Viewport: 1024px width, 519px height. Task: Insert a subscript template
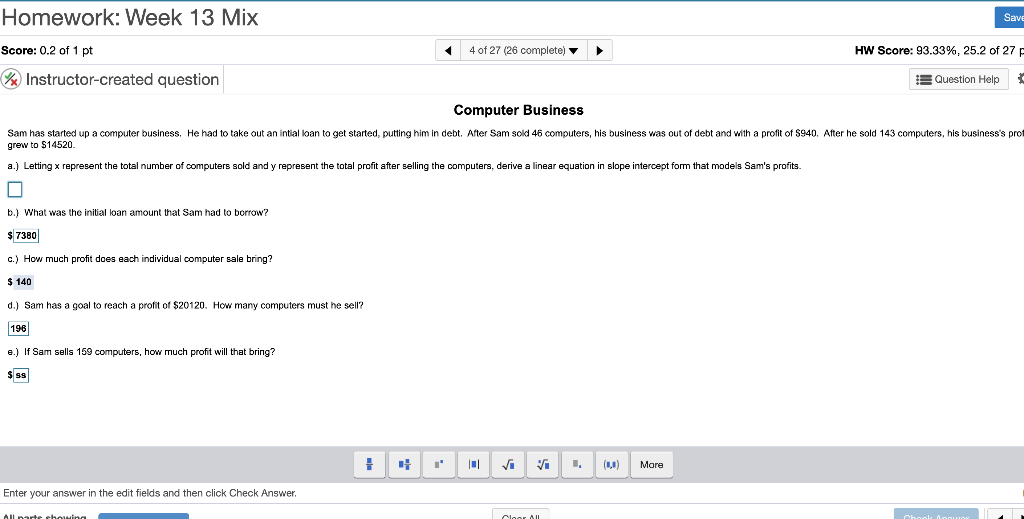577,465
